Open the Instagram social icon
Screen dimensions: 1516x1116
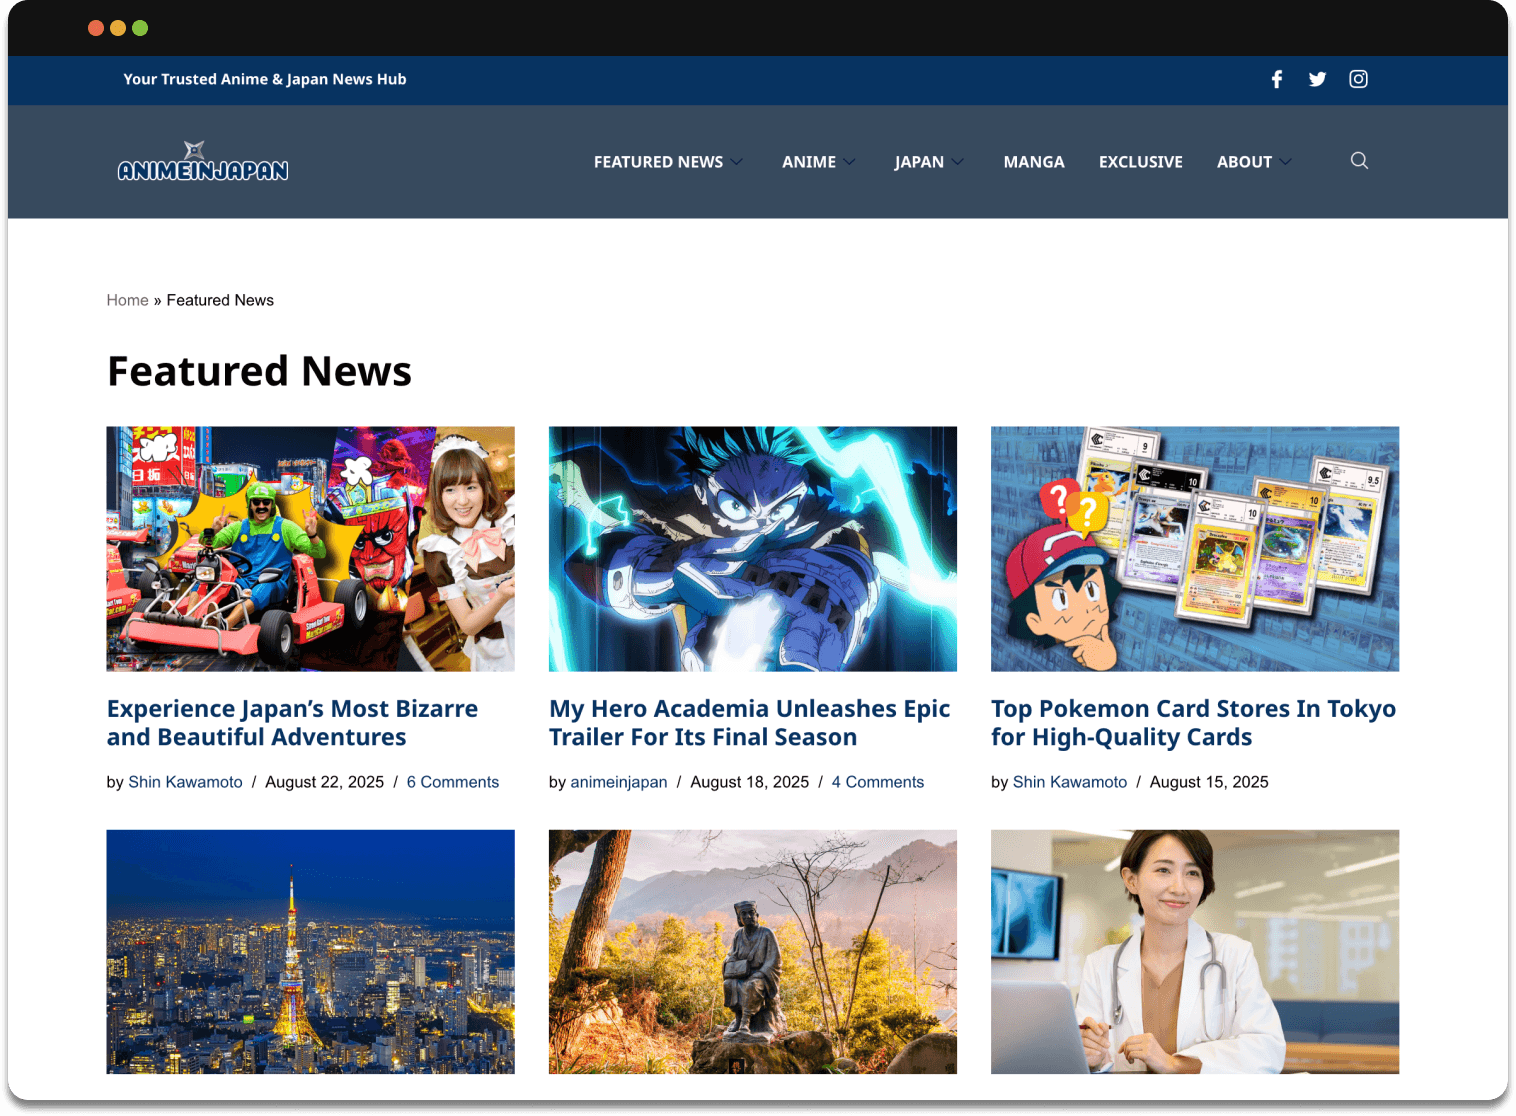(x=1358, y=79)
